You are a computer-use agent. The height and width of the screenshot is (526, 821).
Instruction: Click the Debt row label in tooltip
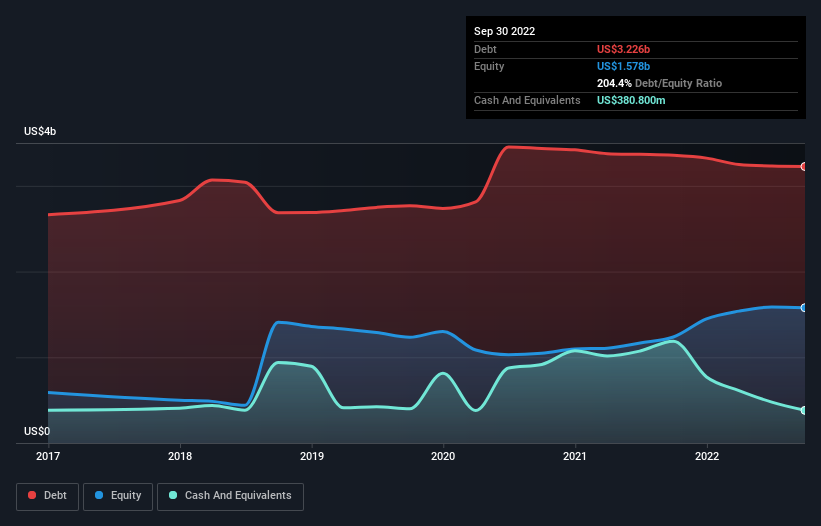[x=485, y=49]
